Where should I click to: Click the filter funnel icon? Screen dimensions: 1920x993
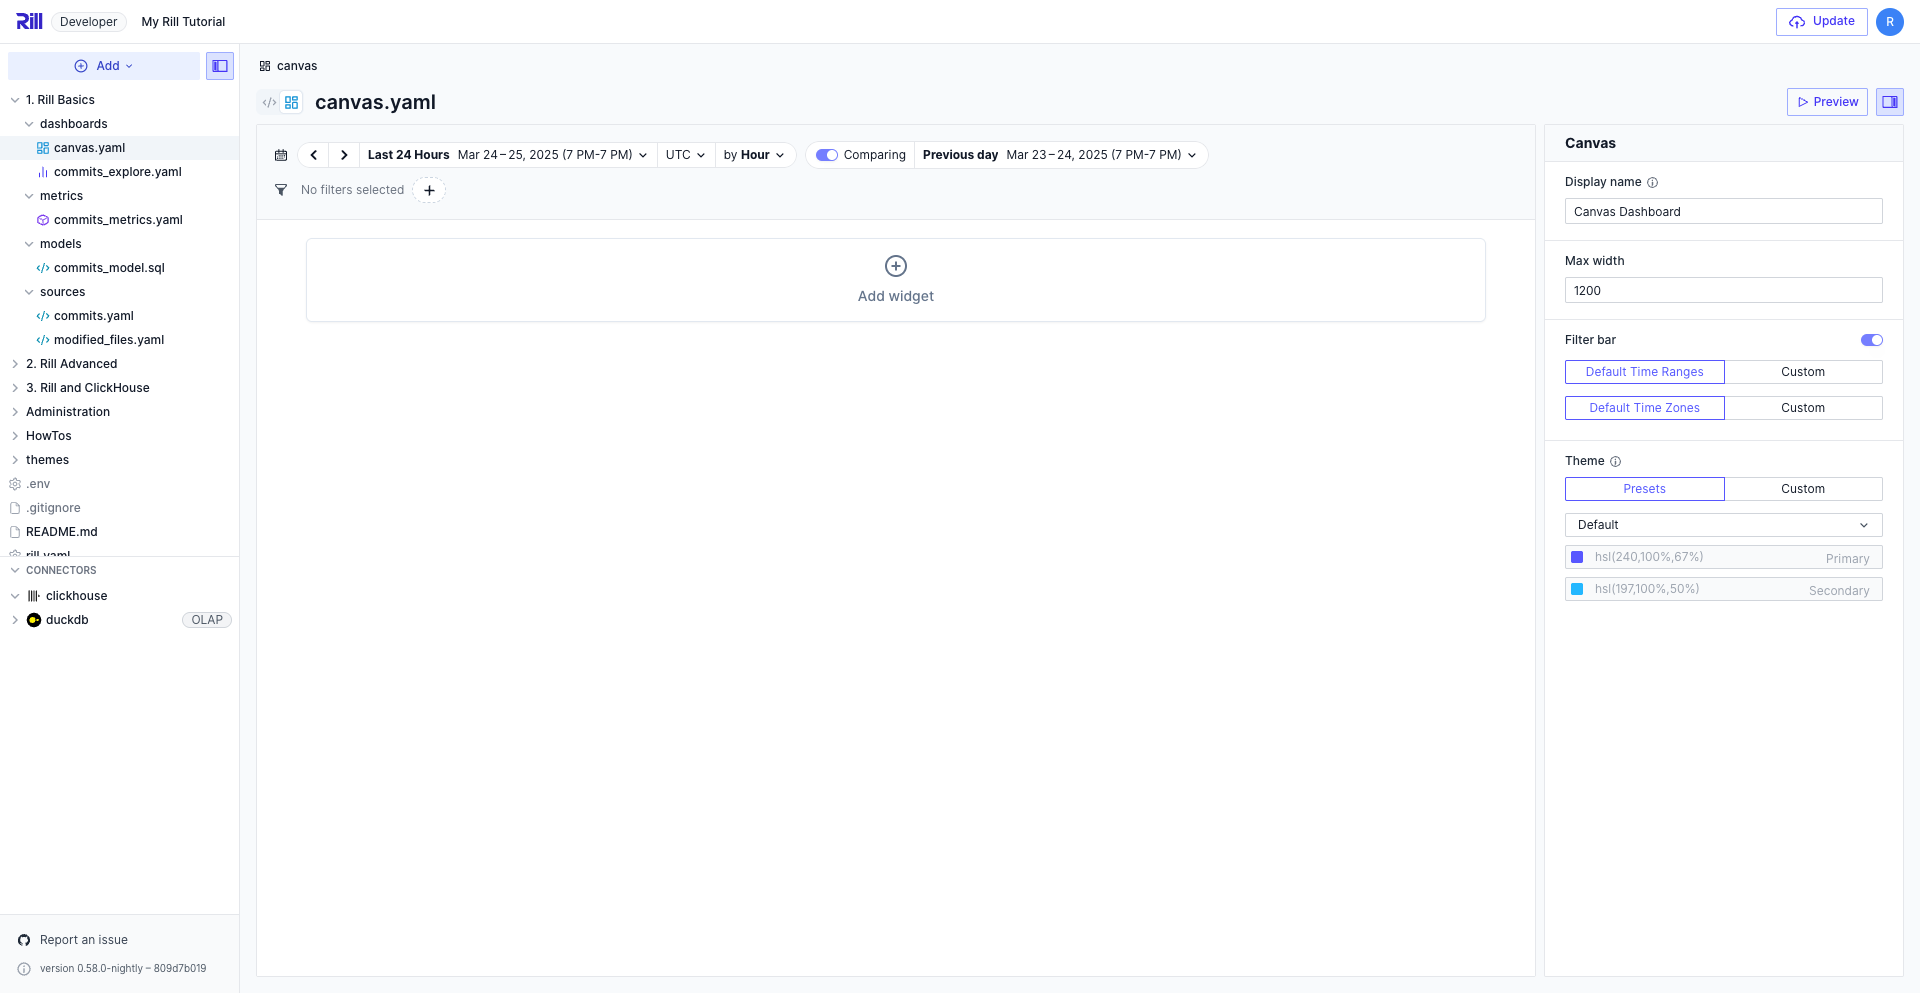[x=281, y=189]
